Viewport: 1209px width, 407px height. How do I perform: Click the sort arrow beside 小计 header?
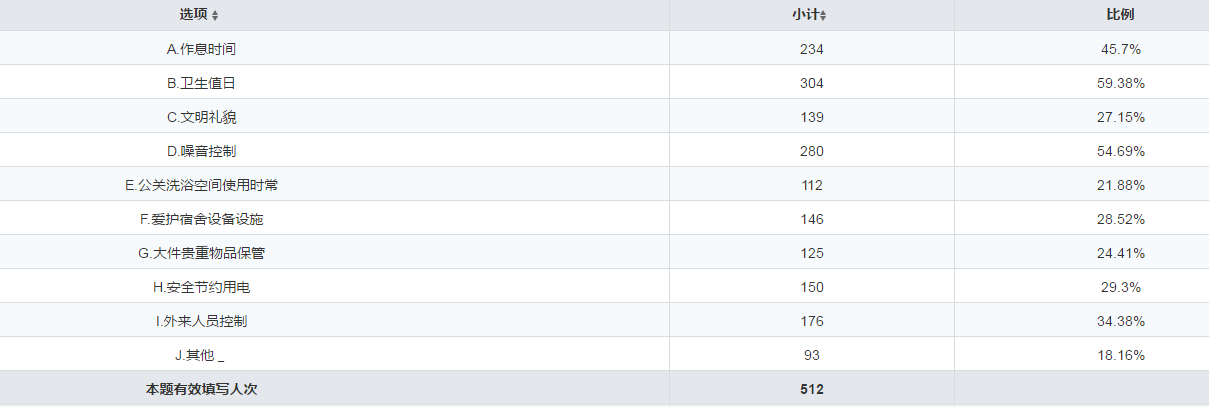point(823,16)
